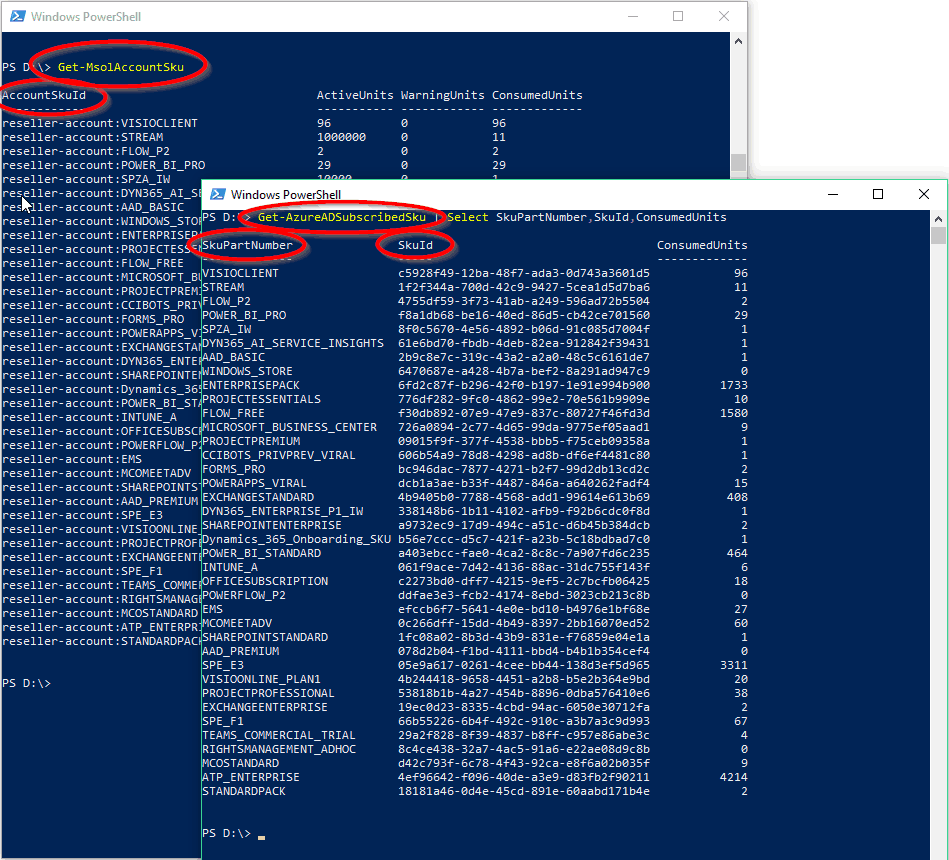Click the back window bottom PS D:\> prompt
The height and width of the screenshot is (860, 949).
coord(26,683)
